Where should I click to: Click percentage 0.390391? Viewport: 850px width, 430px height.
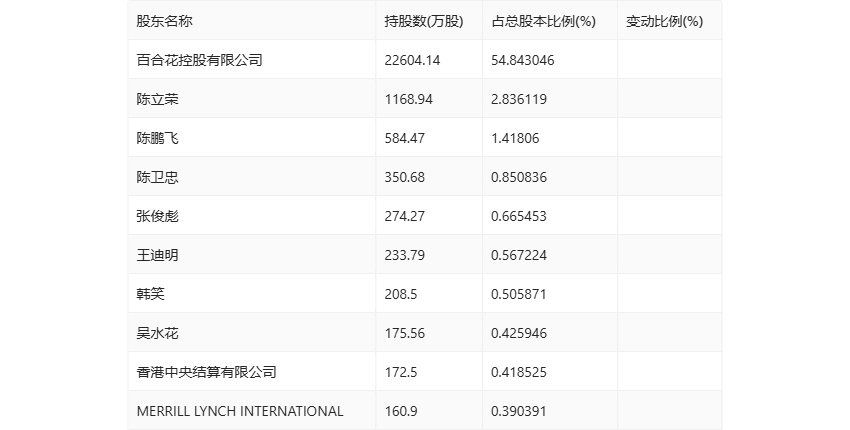pos(519,412)
